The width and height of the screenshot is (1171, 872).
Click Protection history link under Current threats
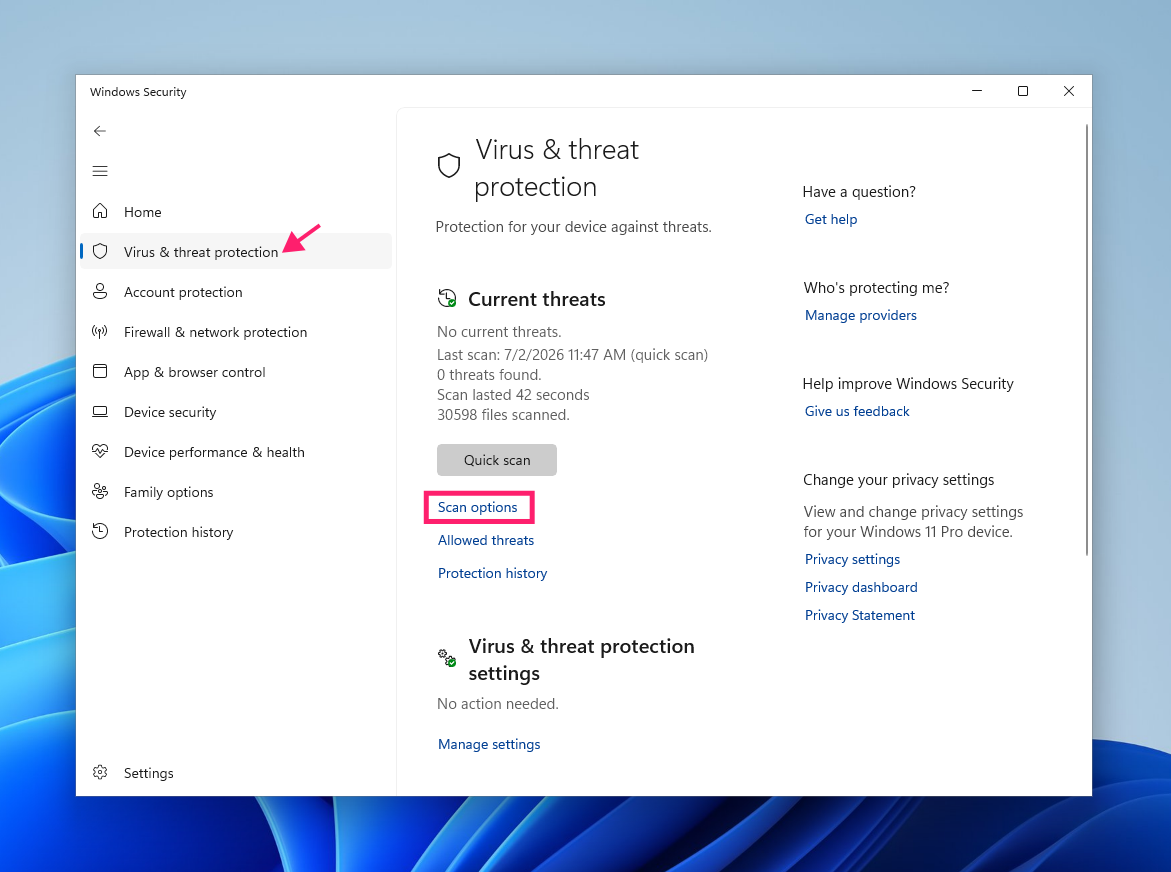point(492,573)
